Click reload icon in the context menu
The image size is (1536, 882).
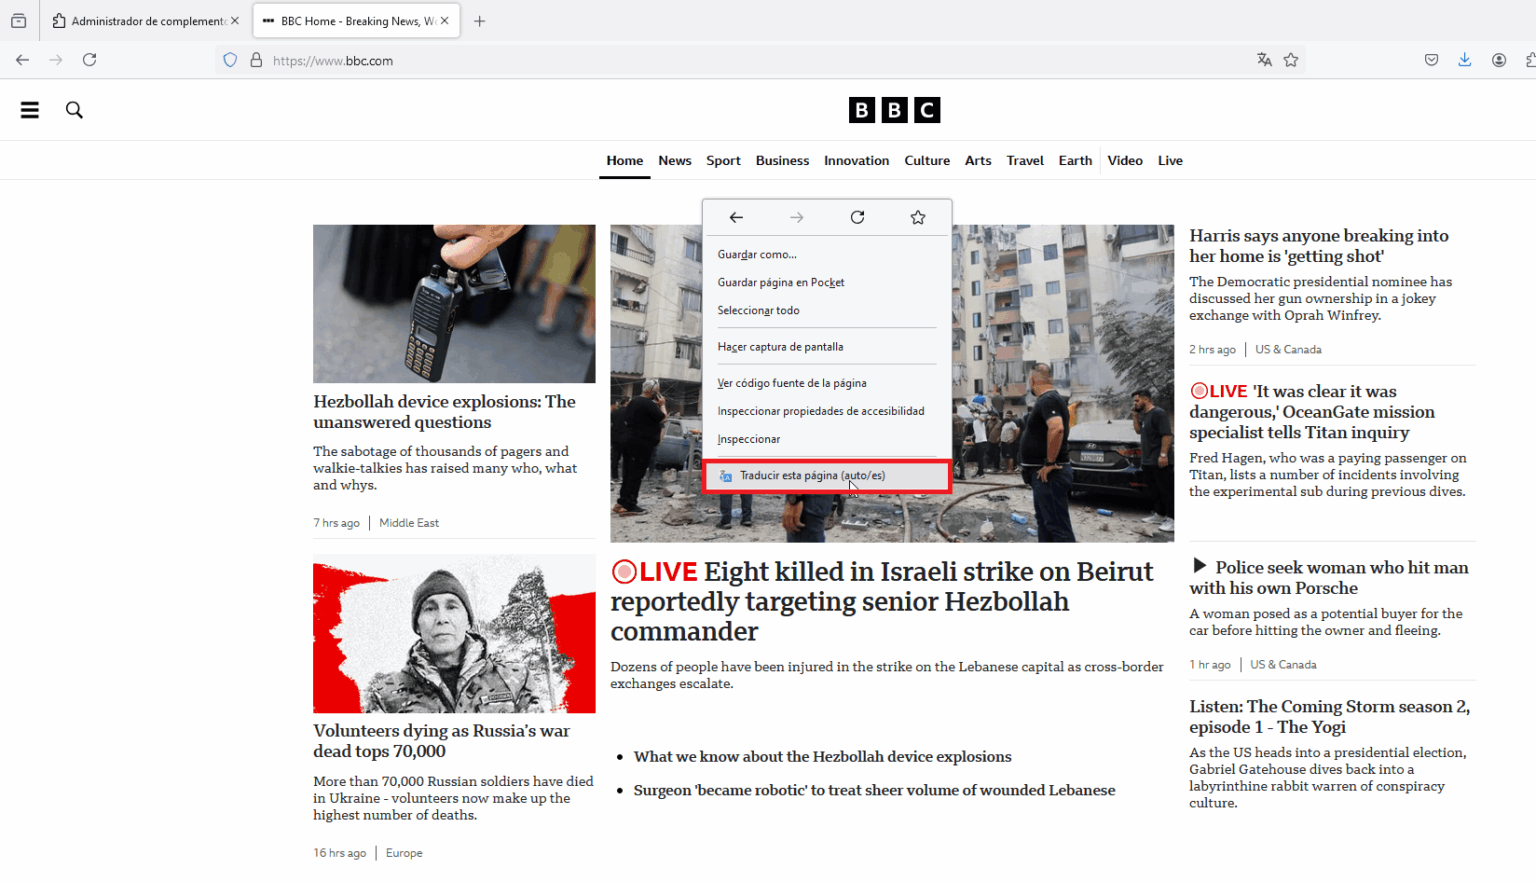(857, 217)
